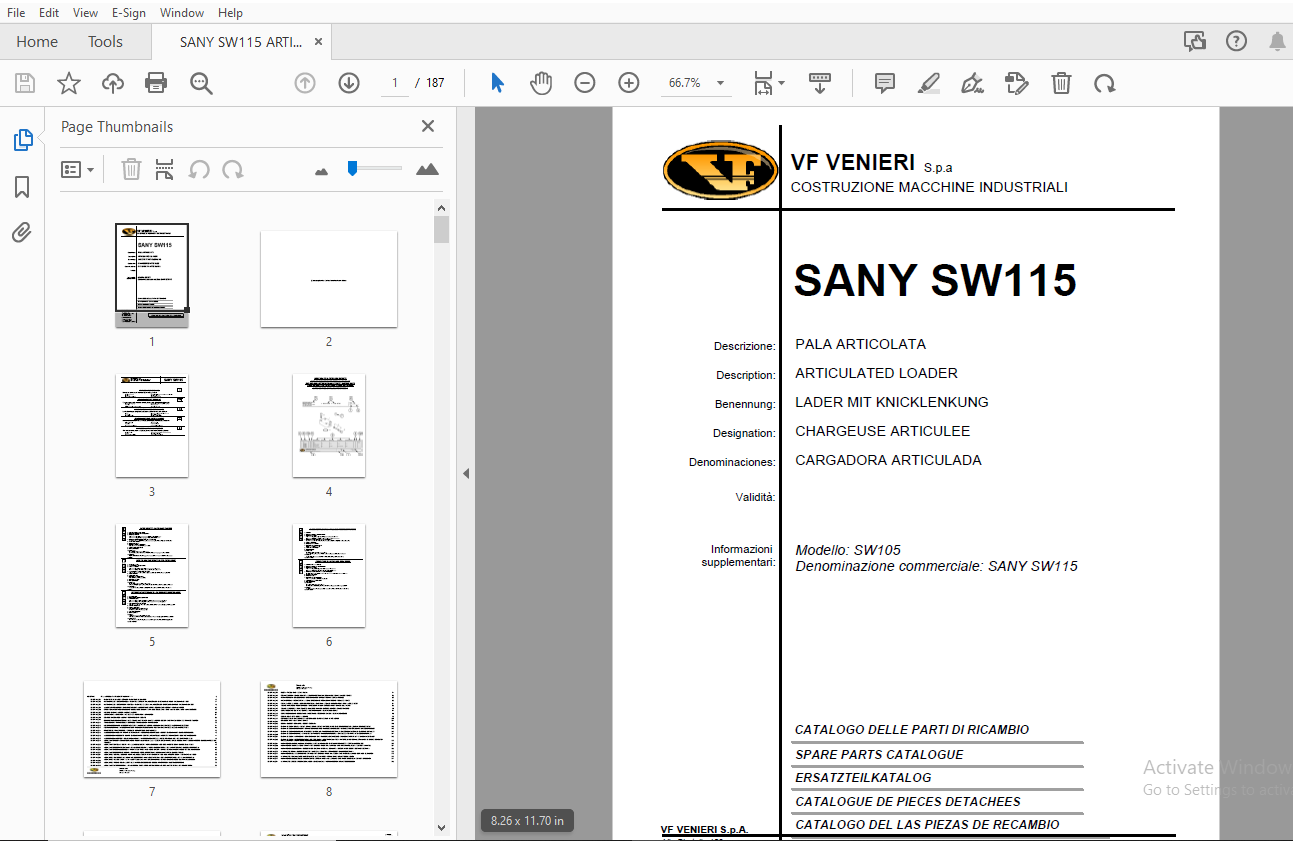The height and width of the screenshot is (841, 1293).
Task: Click the scrolling mode keyboard icon
Action: click(820, 83)
